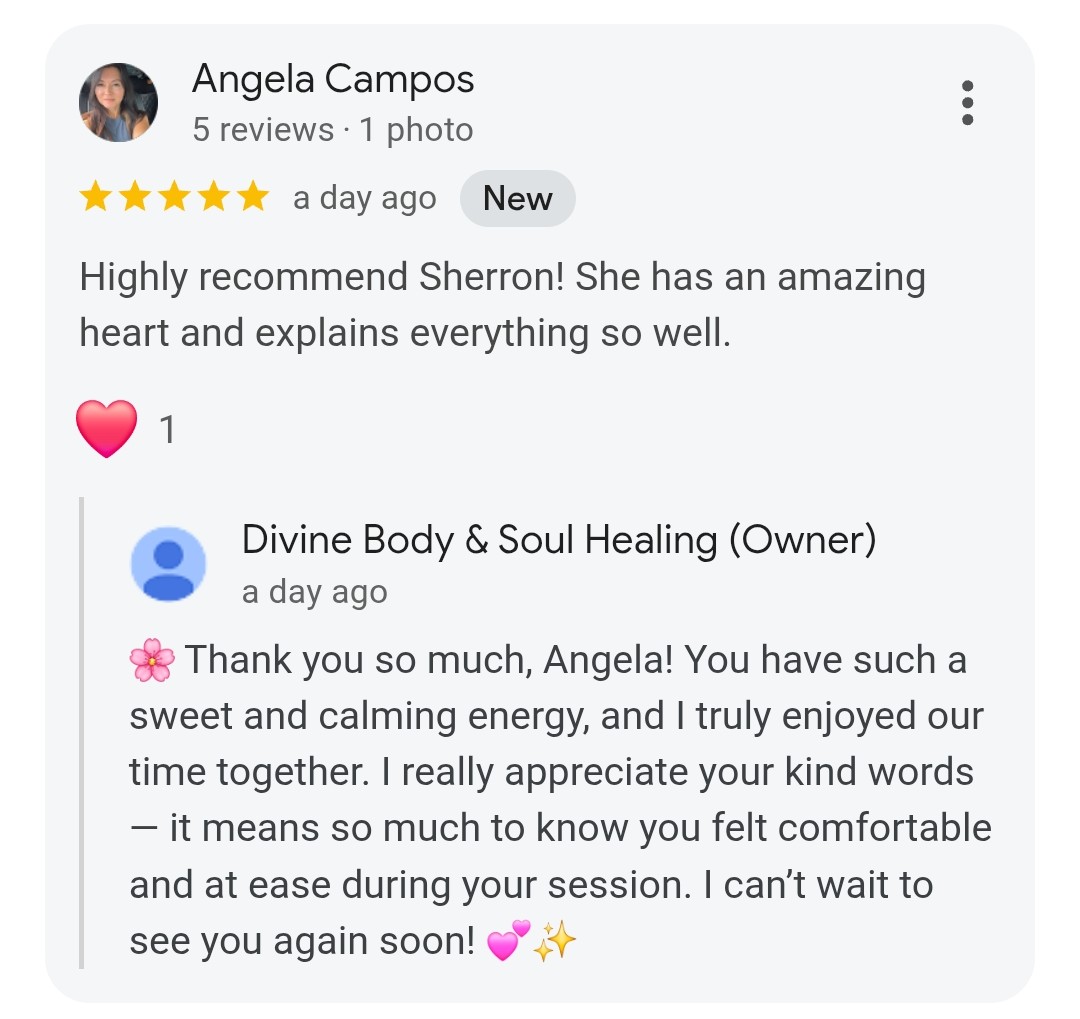Click the first gold rating star
The height and width of the screenshot is (1019, 1080).
95,196
